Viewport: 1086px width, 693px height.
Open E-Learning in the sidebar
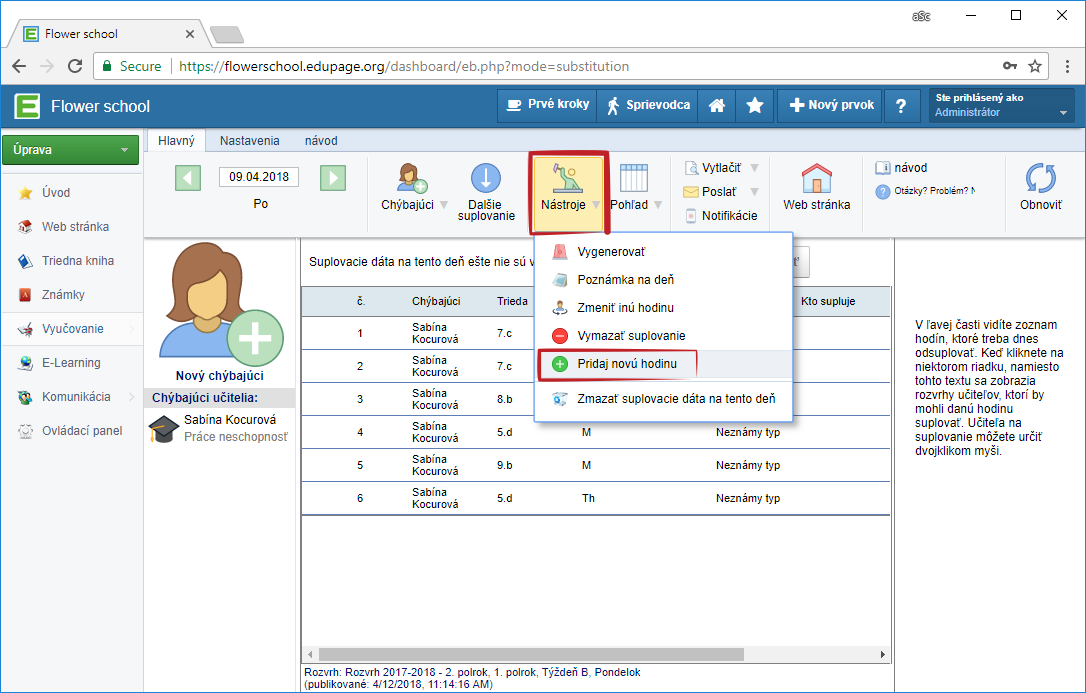coord(71,363)
